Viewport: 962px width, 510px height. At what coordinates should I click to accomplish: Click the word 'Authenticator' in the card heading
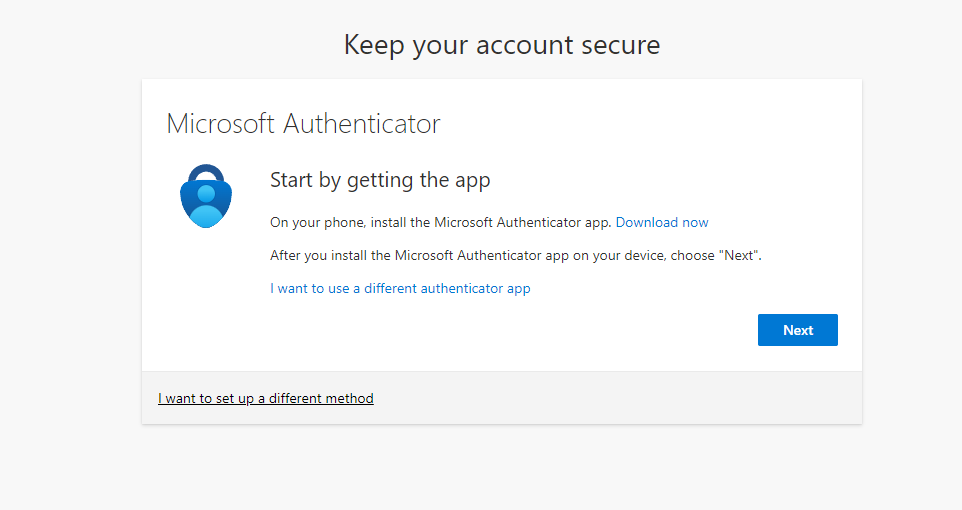coord(362,124)
